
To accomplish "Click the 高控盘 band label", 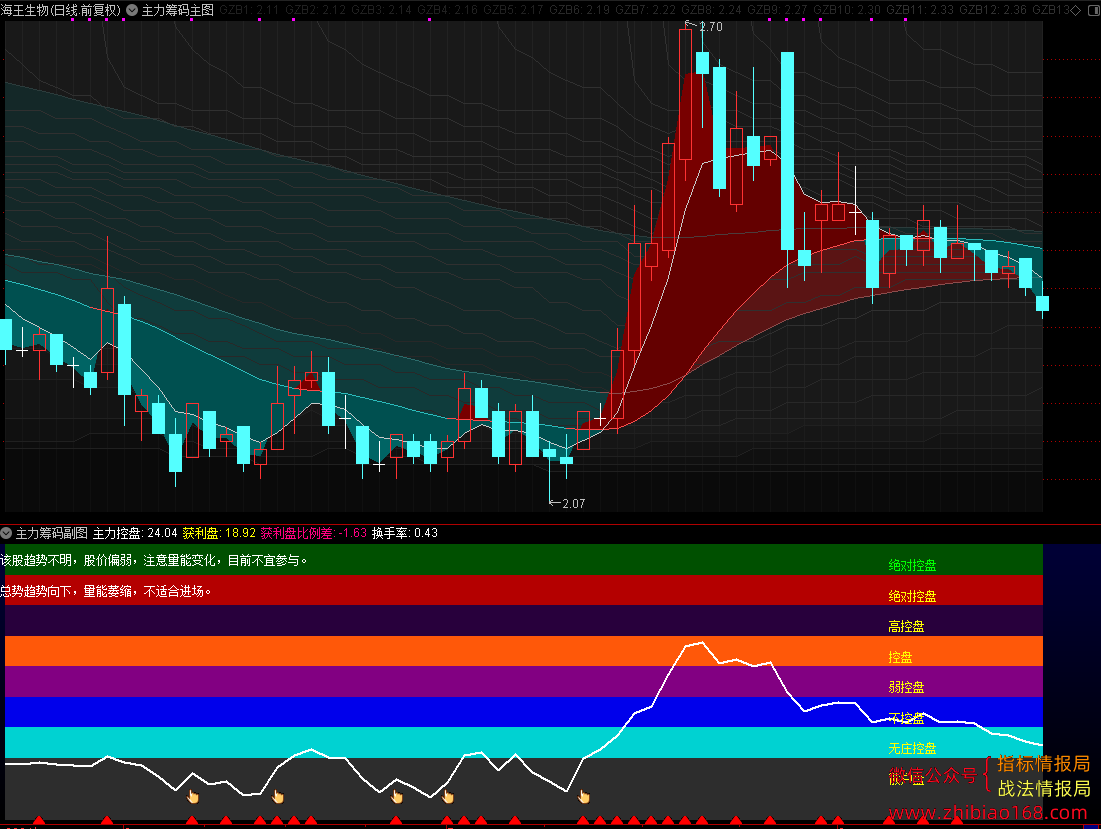I will pos(906,626).
